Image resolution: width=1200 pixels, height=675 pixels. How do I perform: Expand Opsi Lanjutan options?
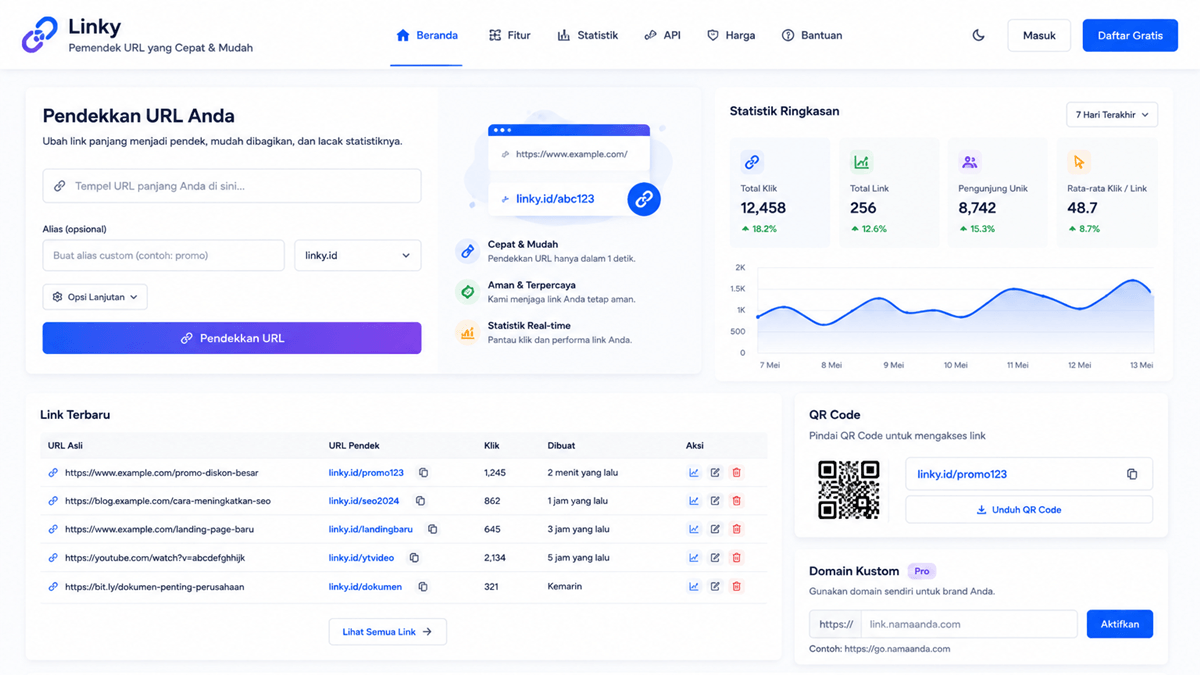(x=95, y=297)
